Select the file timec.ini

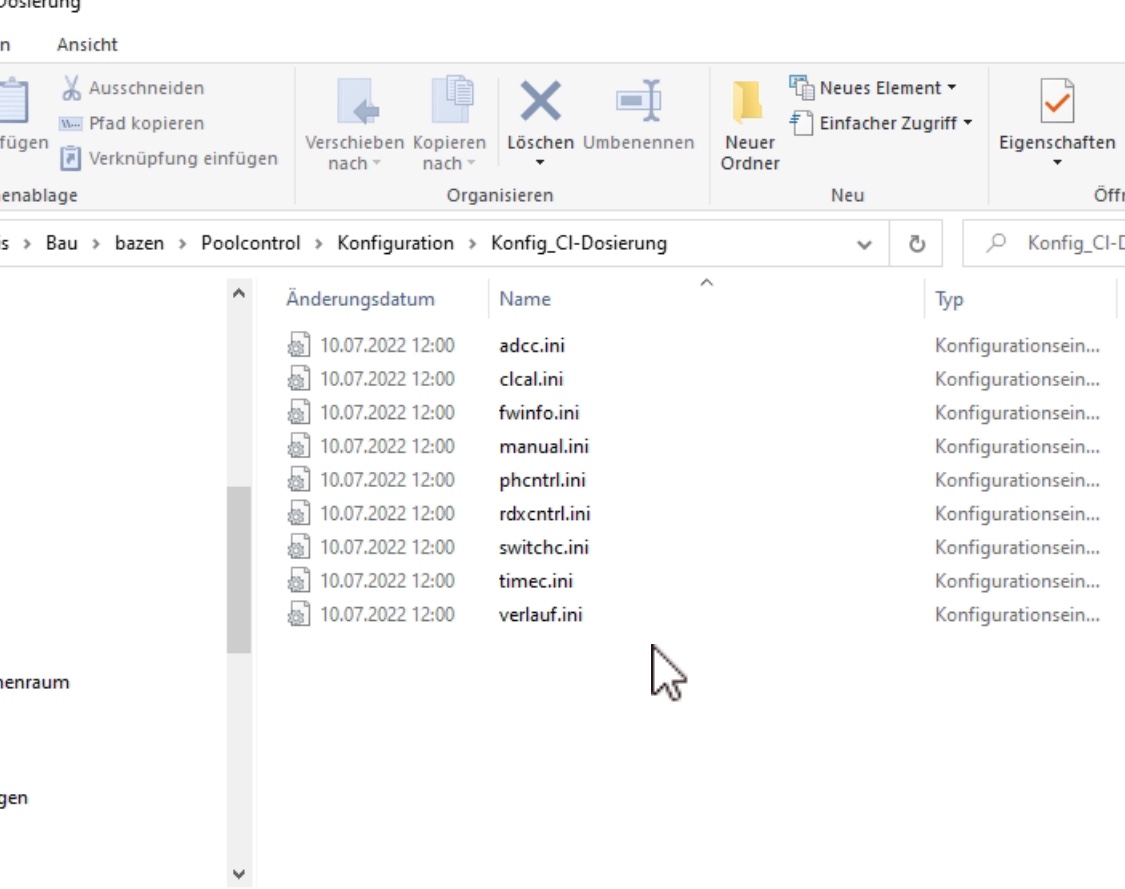536,581
